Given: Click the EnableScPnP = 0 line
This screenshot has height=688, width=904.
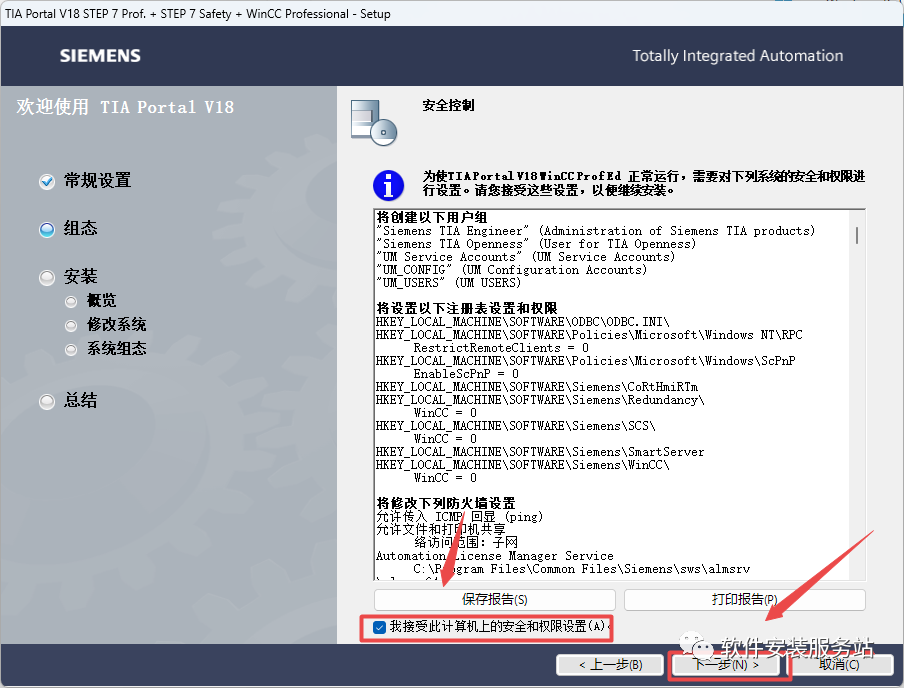Looking at the screenshot, I should pos(466,374).
